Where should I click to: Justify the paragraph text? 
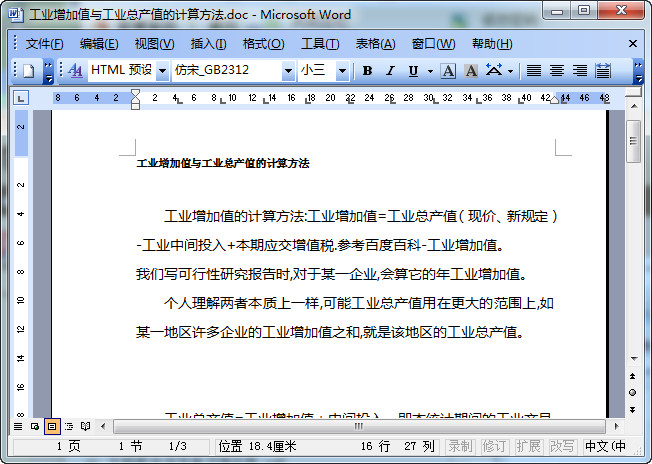pyautogui.click(x=534, y=71)
